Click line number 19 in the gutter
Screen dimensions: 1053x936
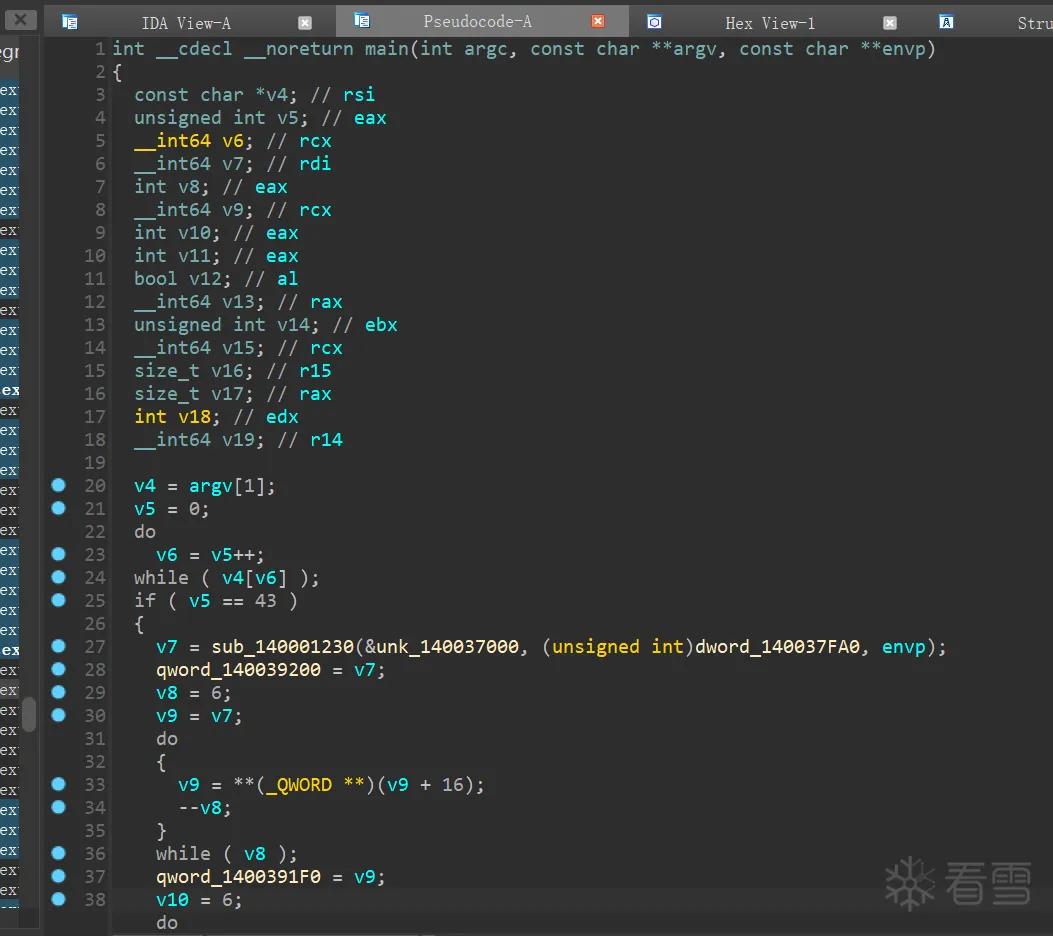click(95, 463)
